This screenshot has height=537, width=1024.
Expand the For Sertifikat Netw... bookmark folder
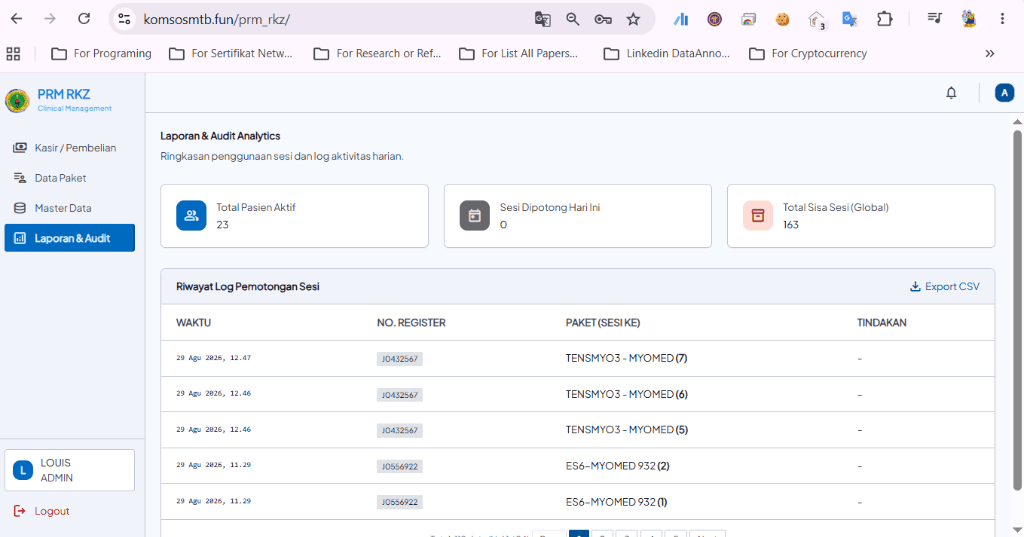pos(231,54)
